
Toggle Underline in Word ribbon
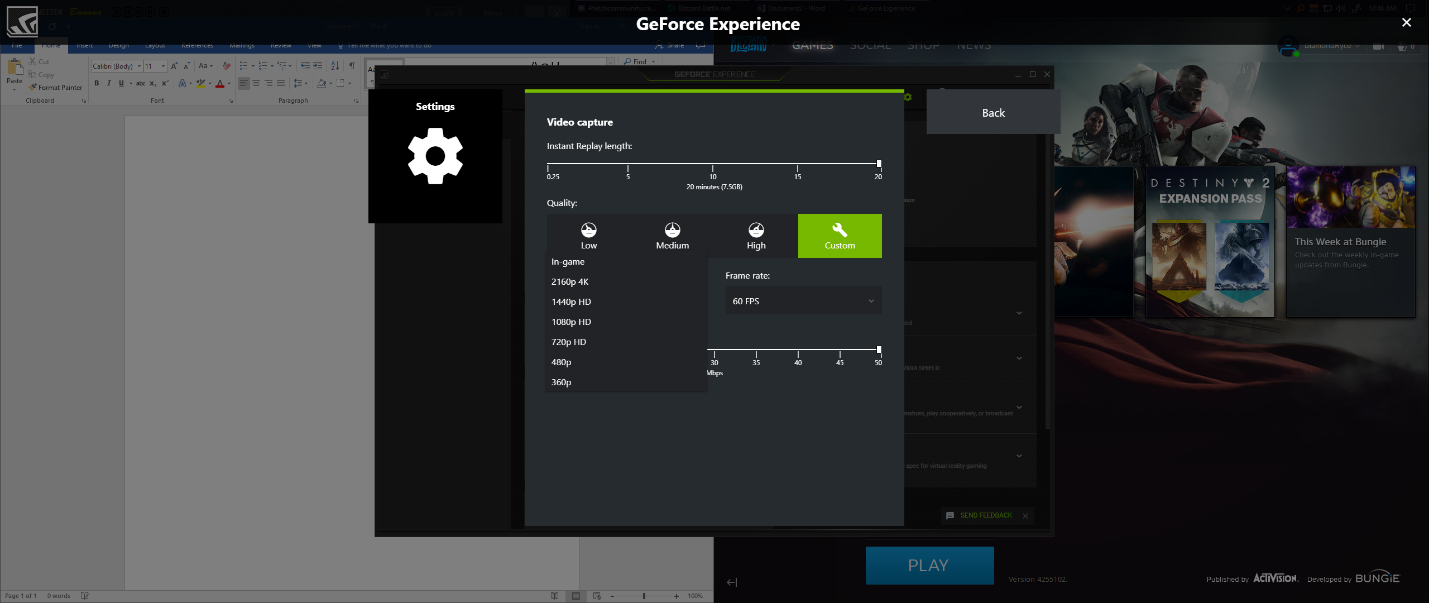[x=121, y=83]
